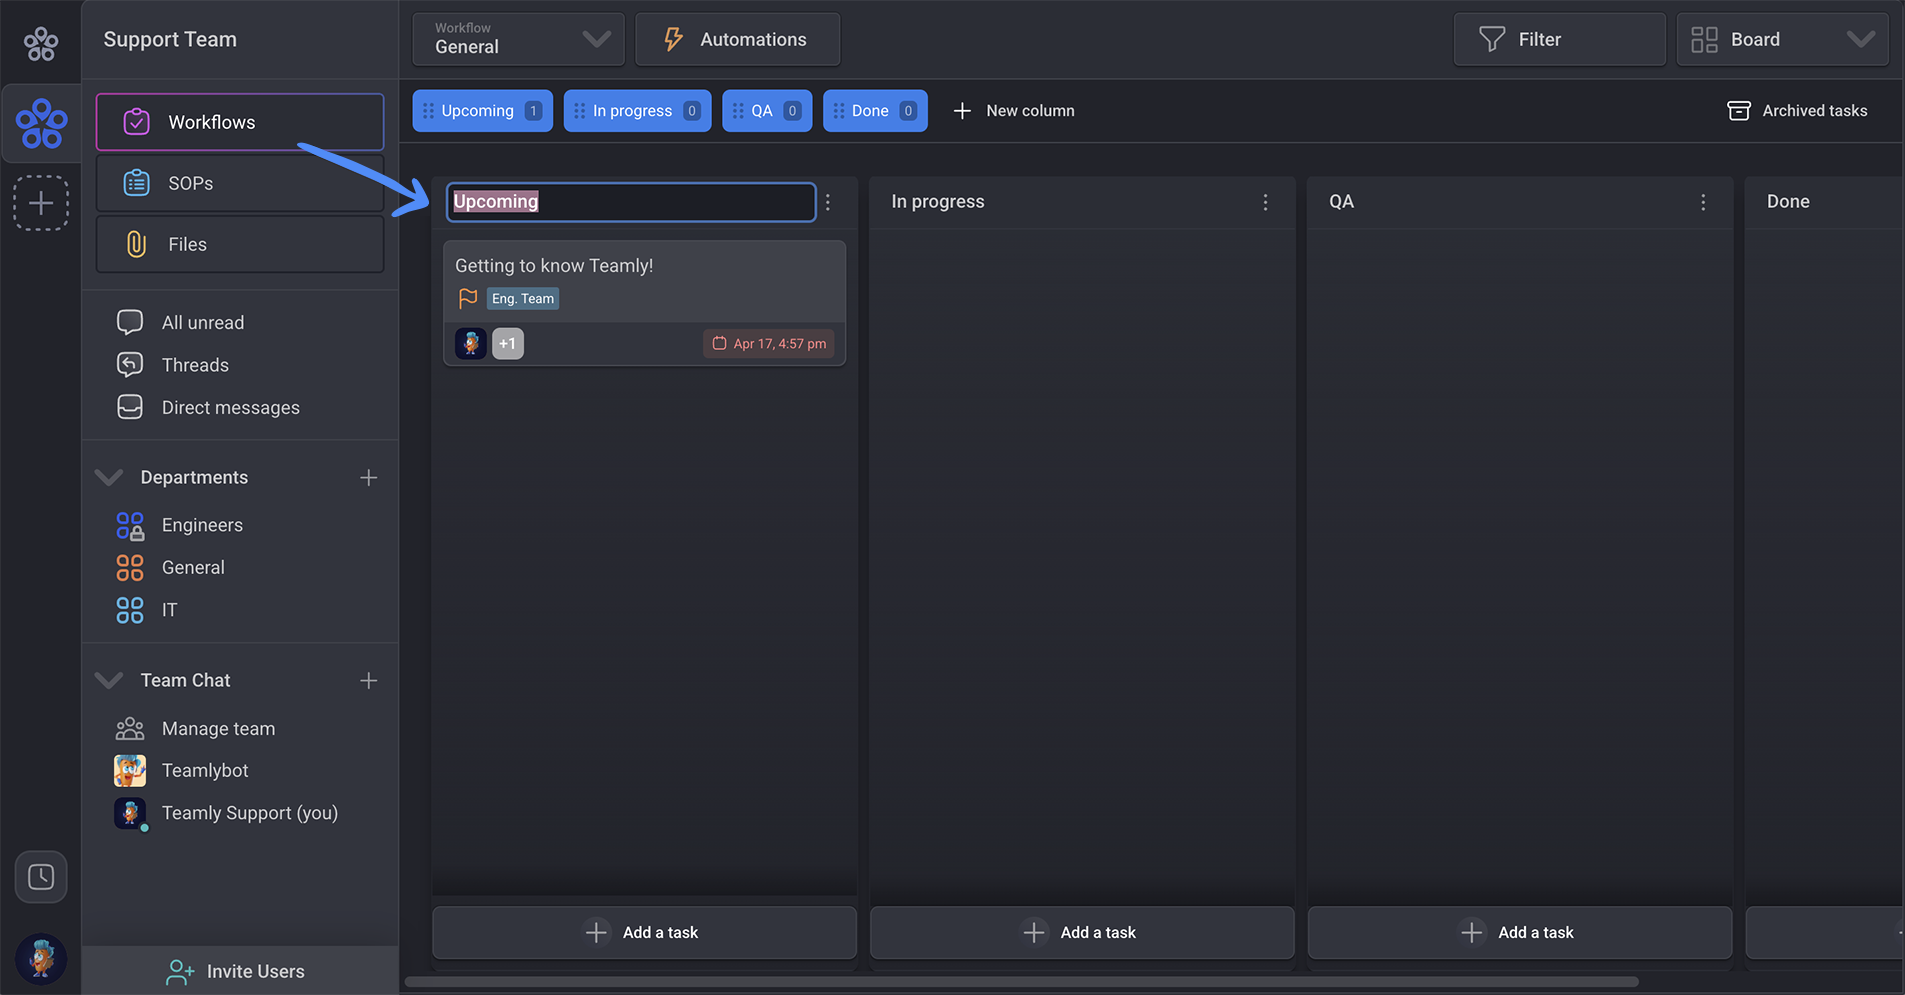Click the drag handle on the Done chip
This screenshot has height=995, width=1905.
tap(839, 111)
